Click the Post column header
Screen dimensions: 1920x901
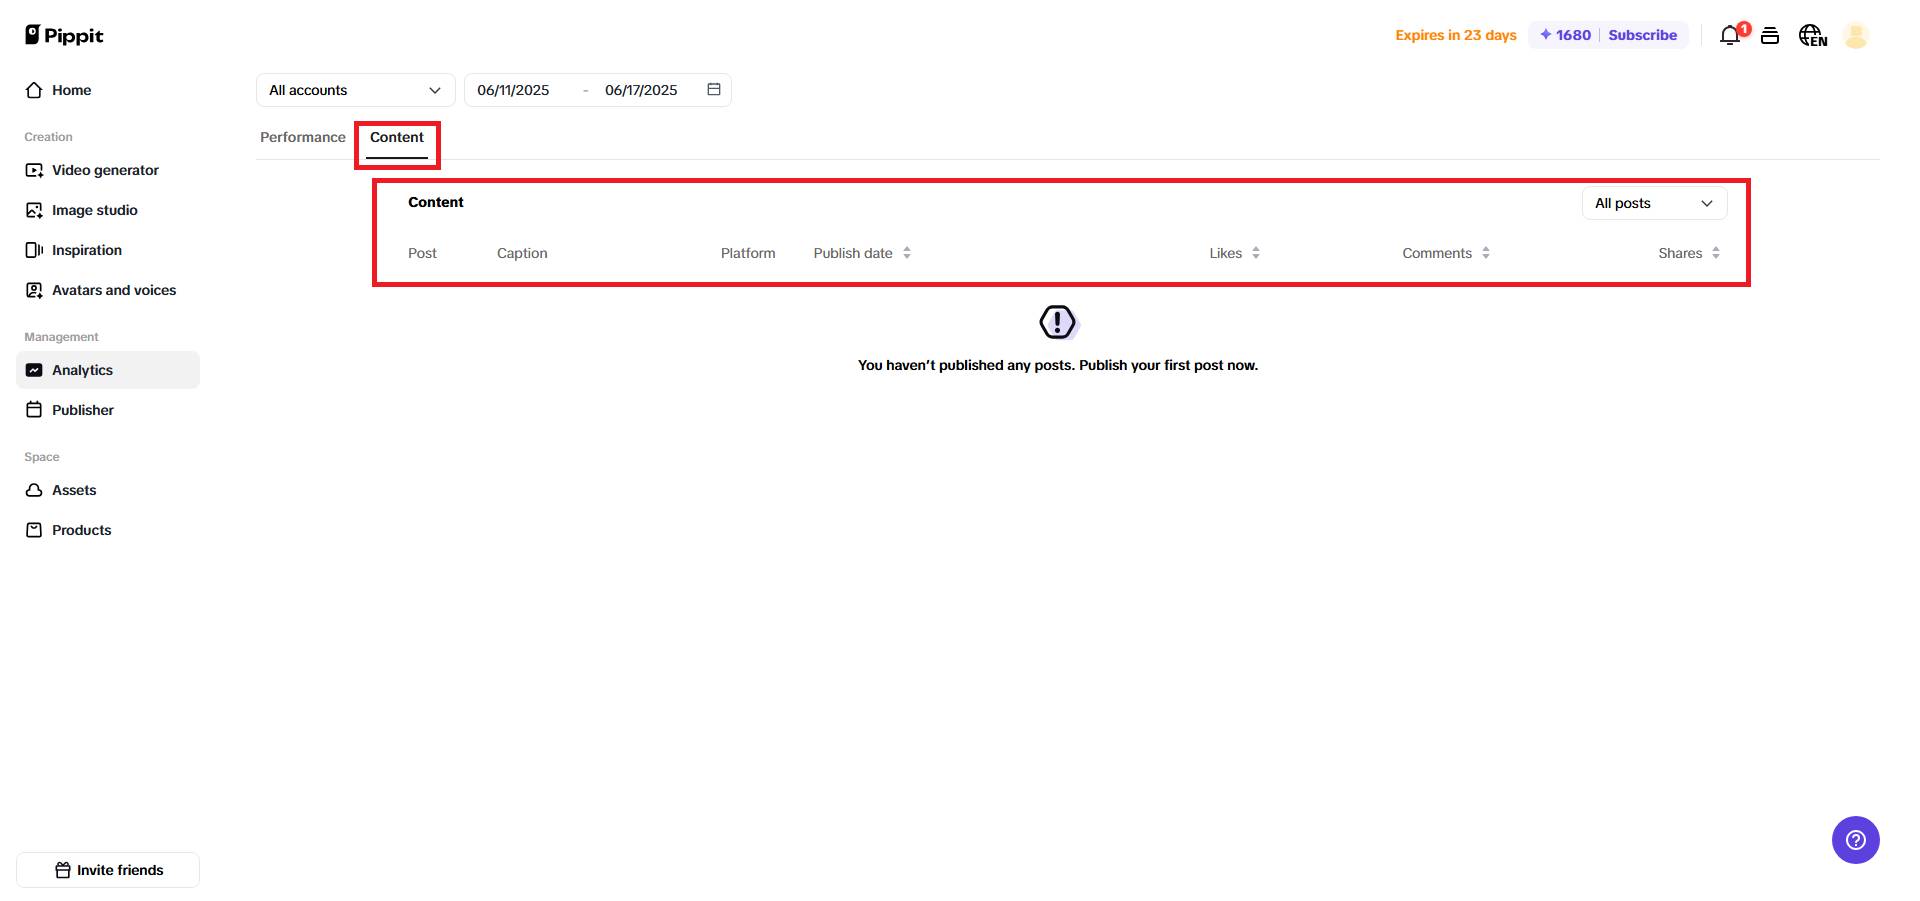tap(422, 253)
